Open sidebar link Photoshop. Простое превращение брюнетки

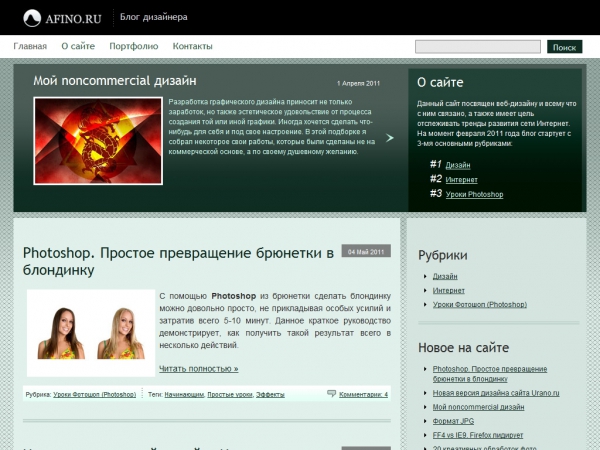click(490, 374)
